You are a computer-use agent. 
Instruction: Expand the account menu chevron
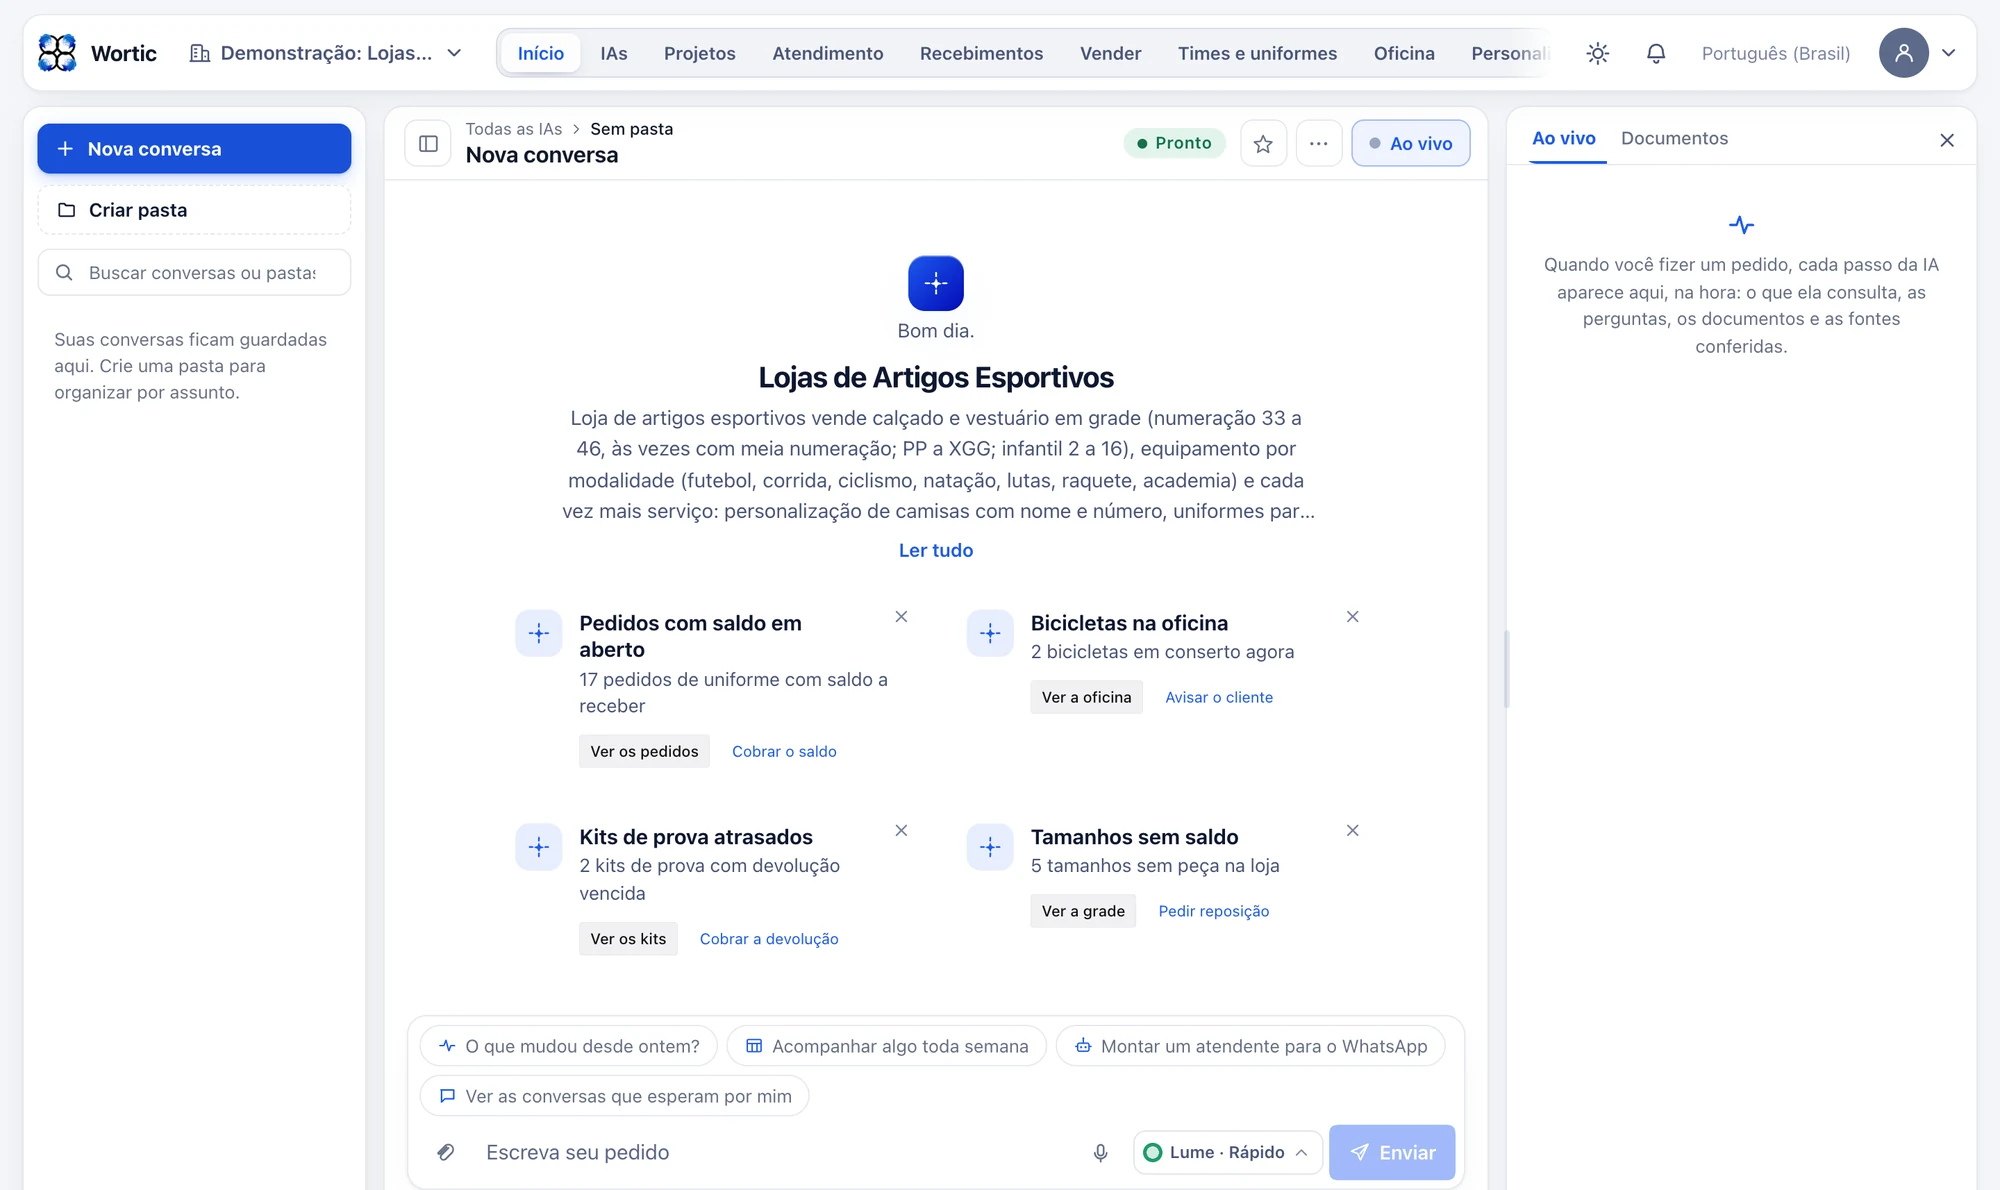coord(1949,53)
